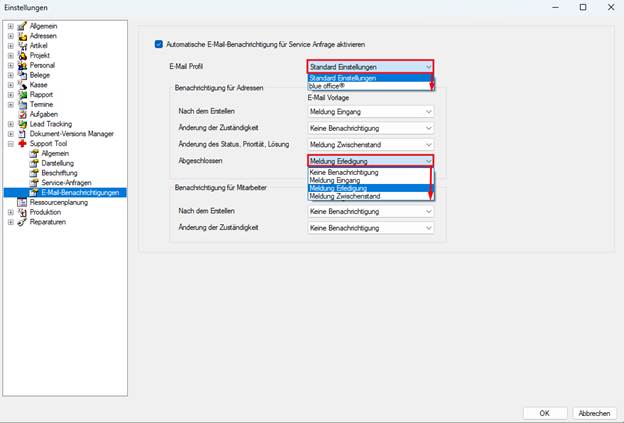Select the red cross Support Tool icon
This screenshot has width=624, height=423.
[23, 144]
